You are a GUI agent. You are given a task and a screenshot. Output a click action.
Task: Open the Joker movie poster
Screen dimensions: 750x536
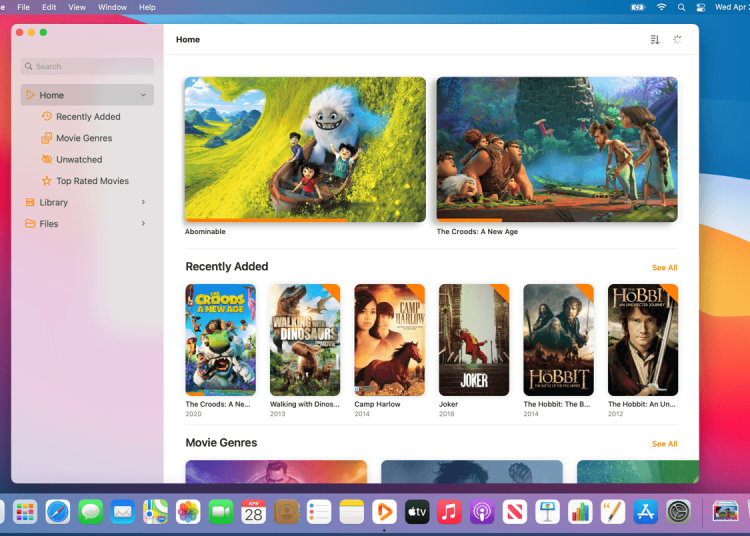(x=474, y=340)
